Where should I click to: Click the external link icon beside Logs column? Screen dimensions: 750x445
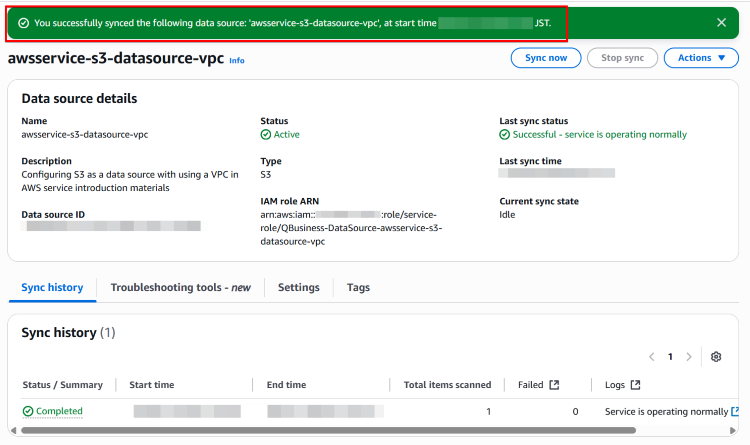tap(635, 385)
